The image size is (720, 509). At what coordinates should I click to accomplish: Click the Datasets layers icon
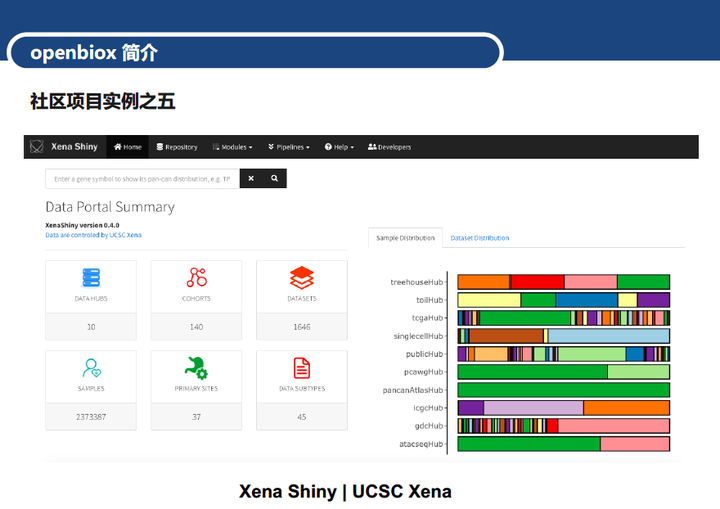[302, 277]
